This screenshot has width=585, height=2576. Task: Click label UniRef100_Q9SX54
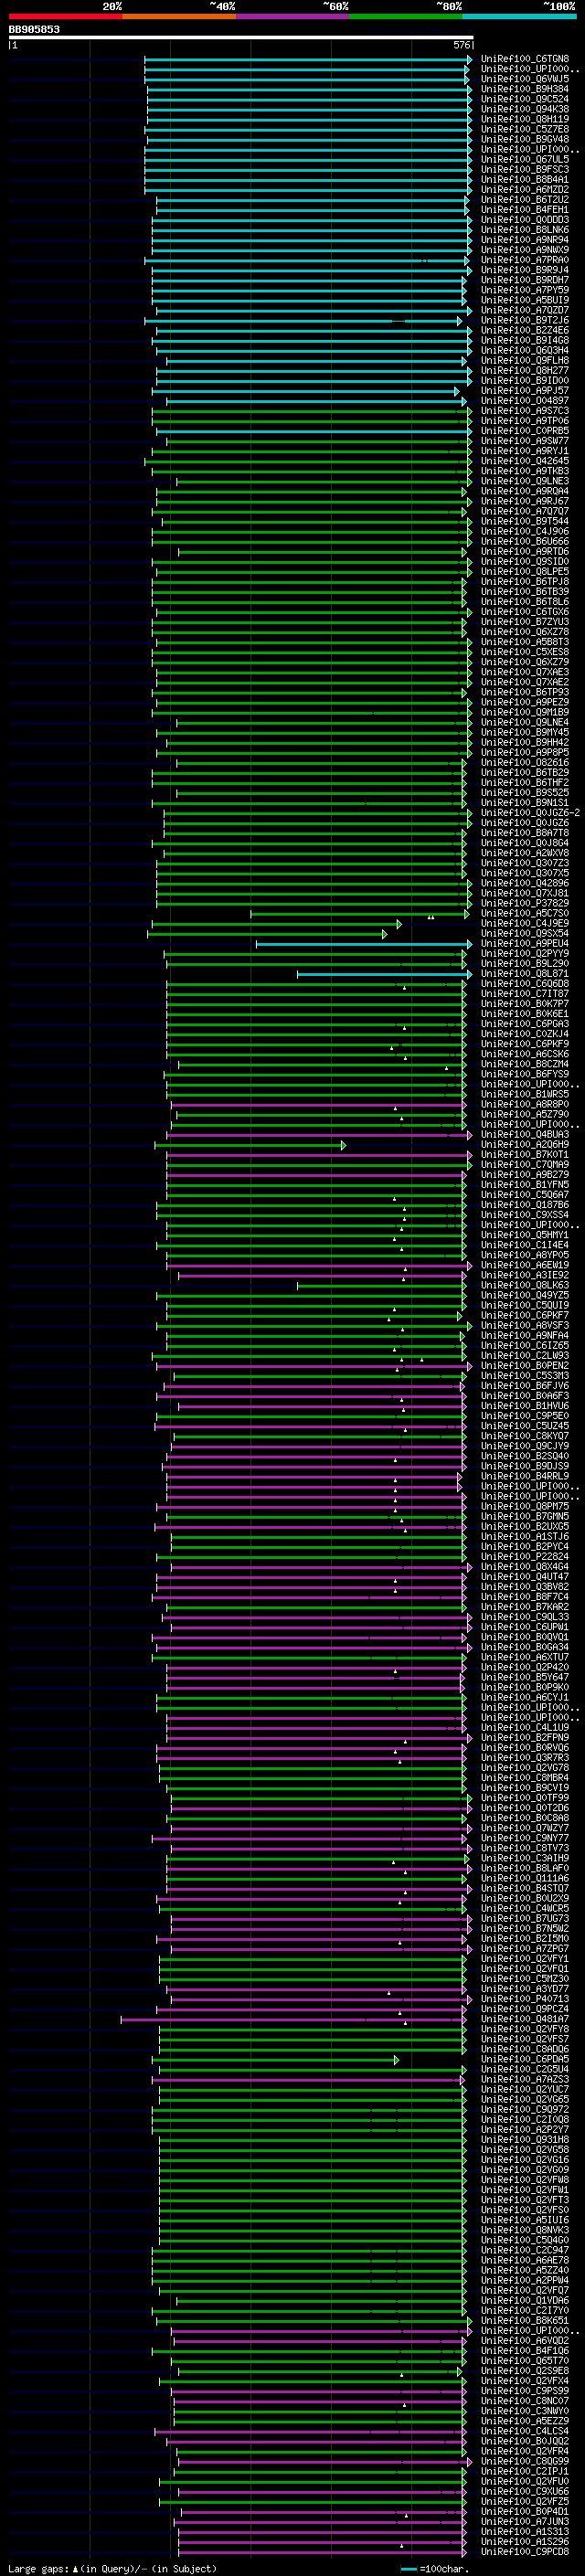(x=525, y=933)
